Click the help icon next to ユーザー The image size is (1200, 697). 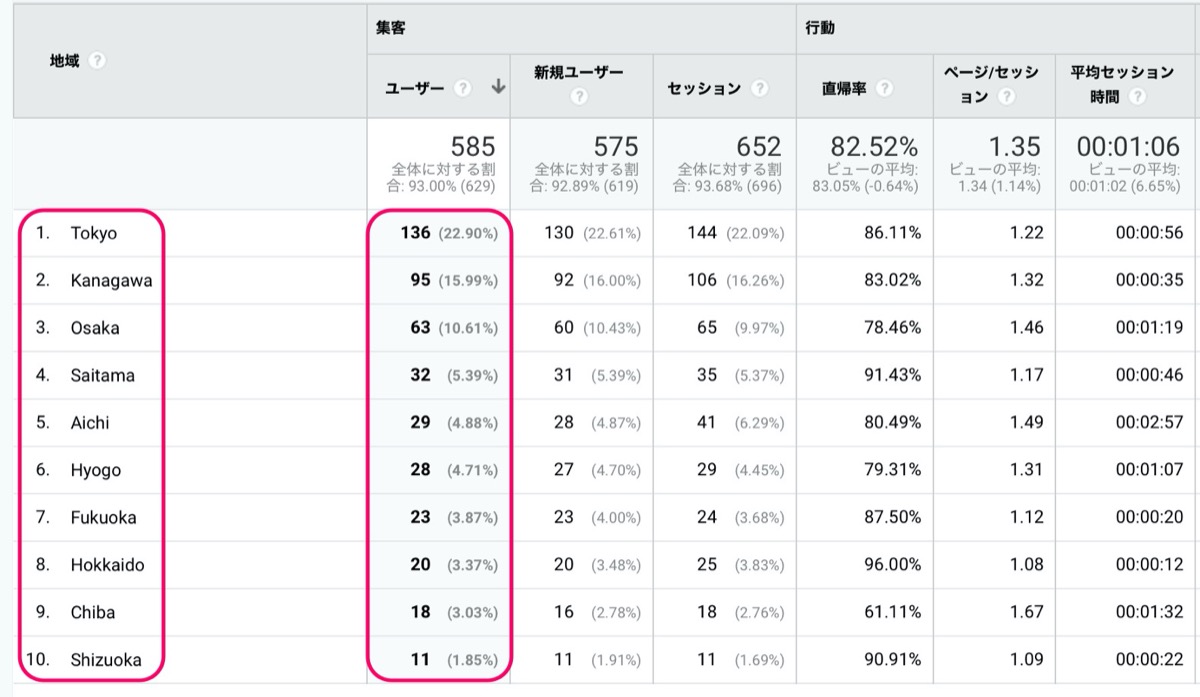(x=462, y=88)
